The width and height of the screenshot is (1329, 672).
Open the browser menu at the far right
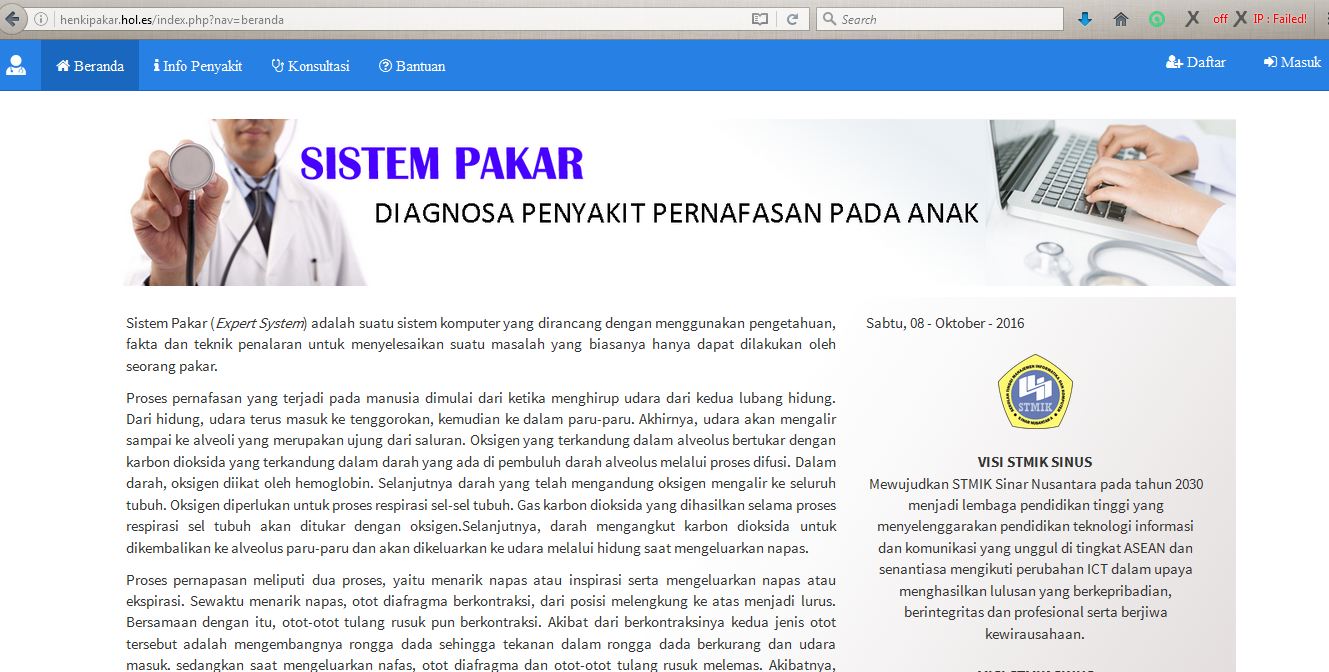pos(1321,17)
